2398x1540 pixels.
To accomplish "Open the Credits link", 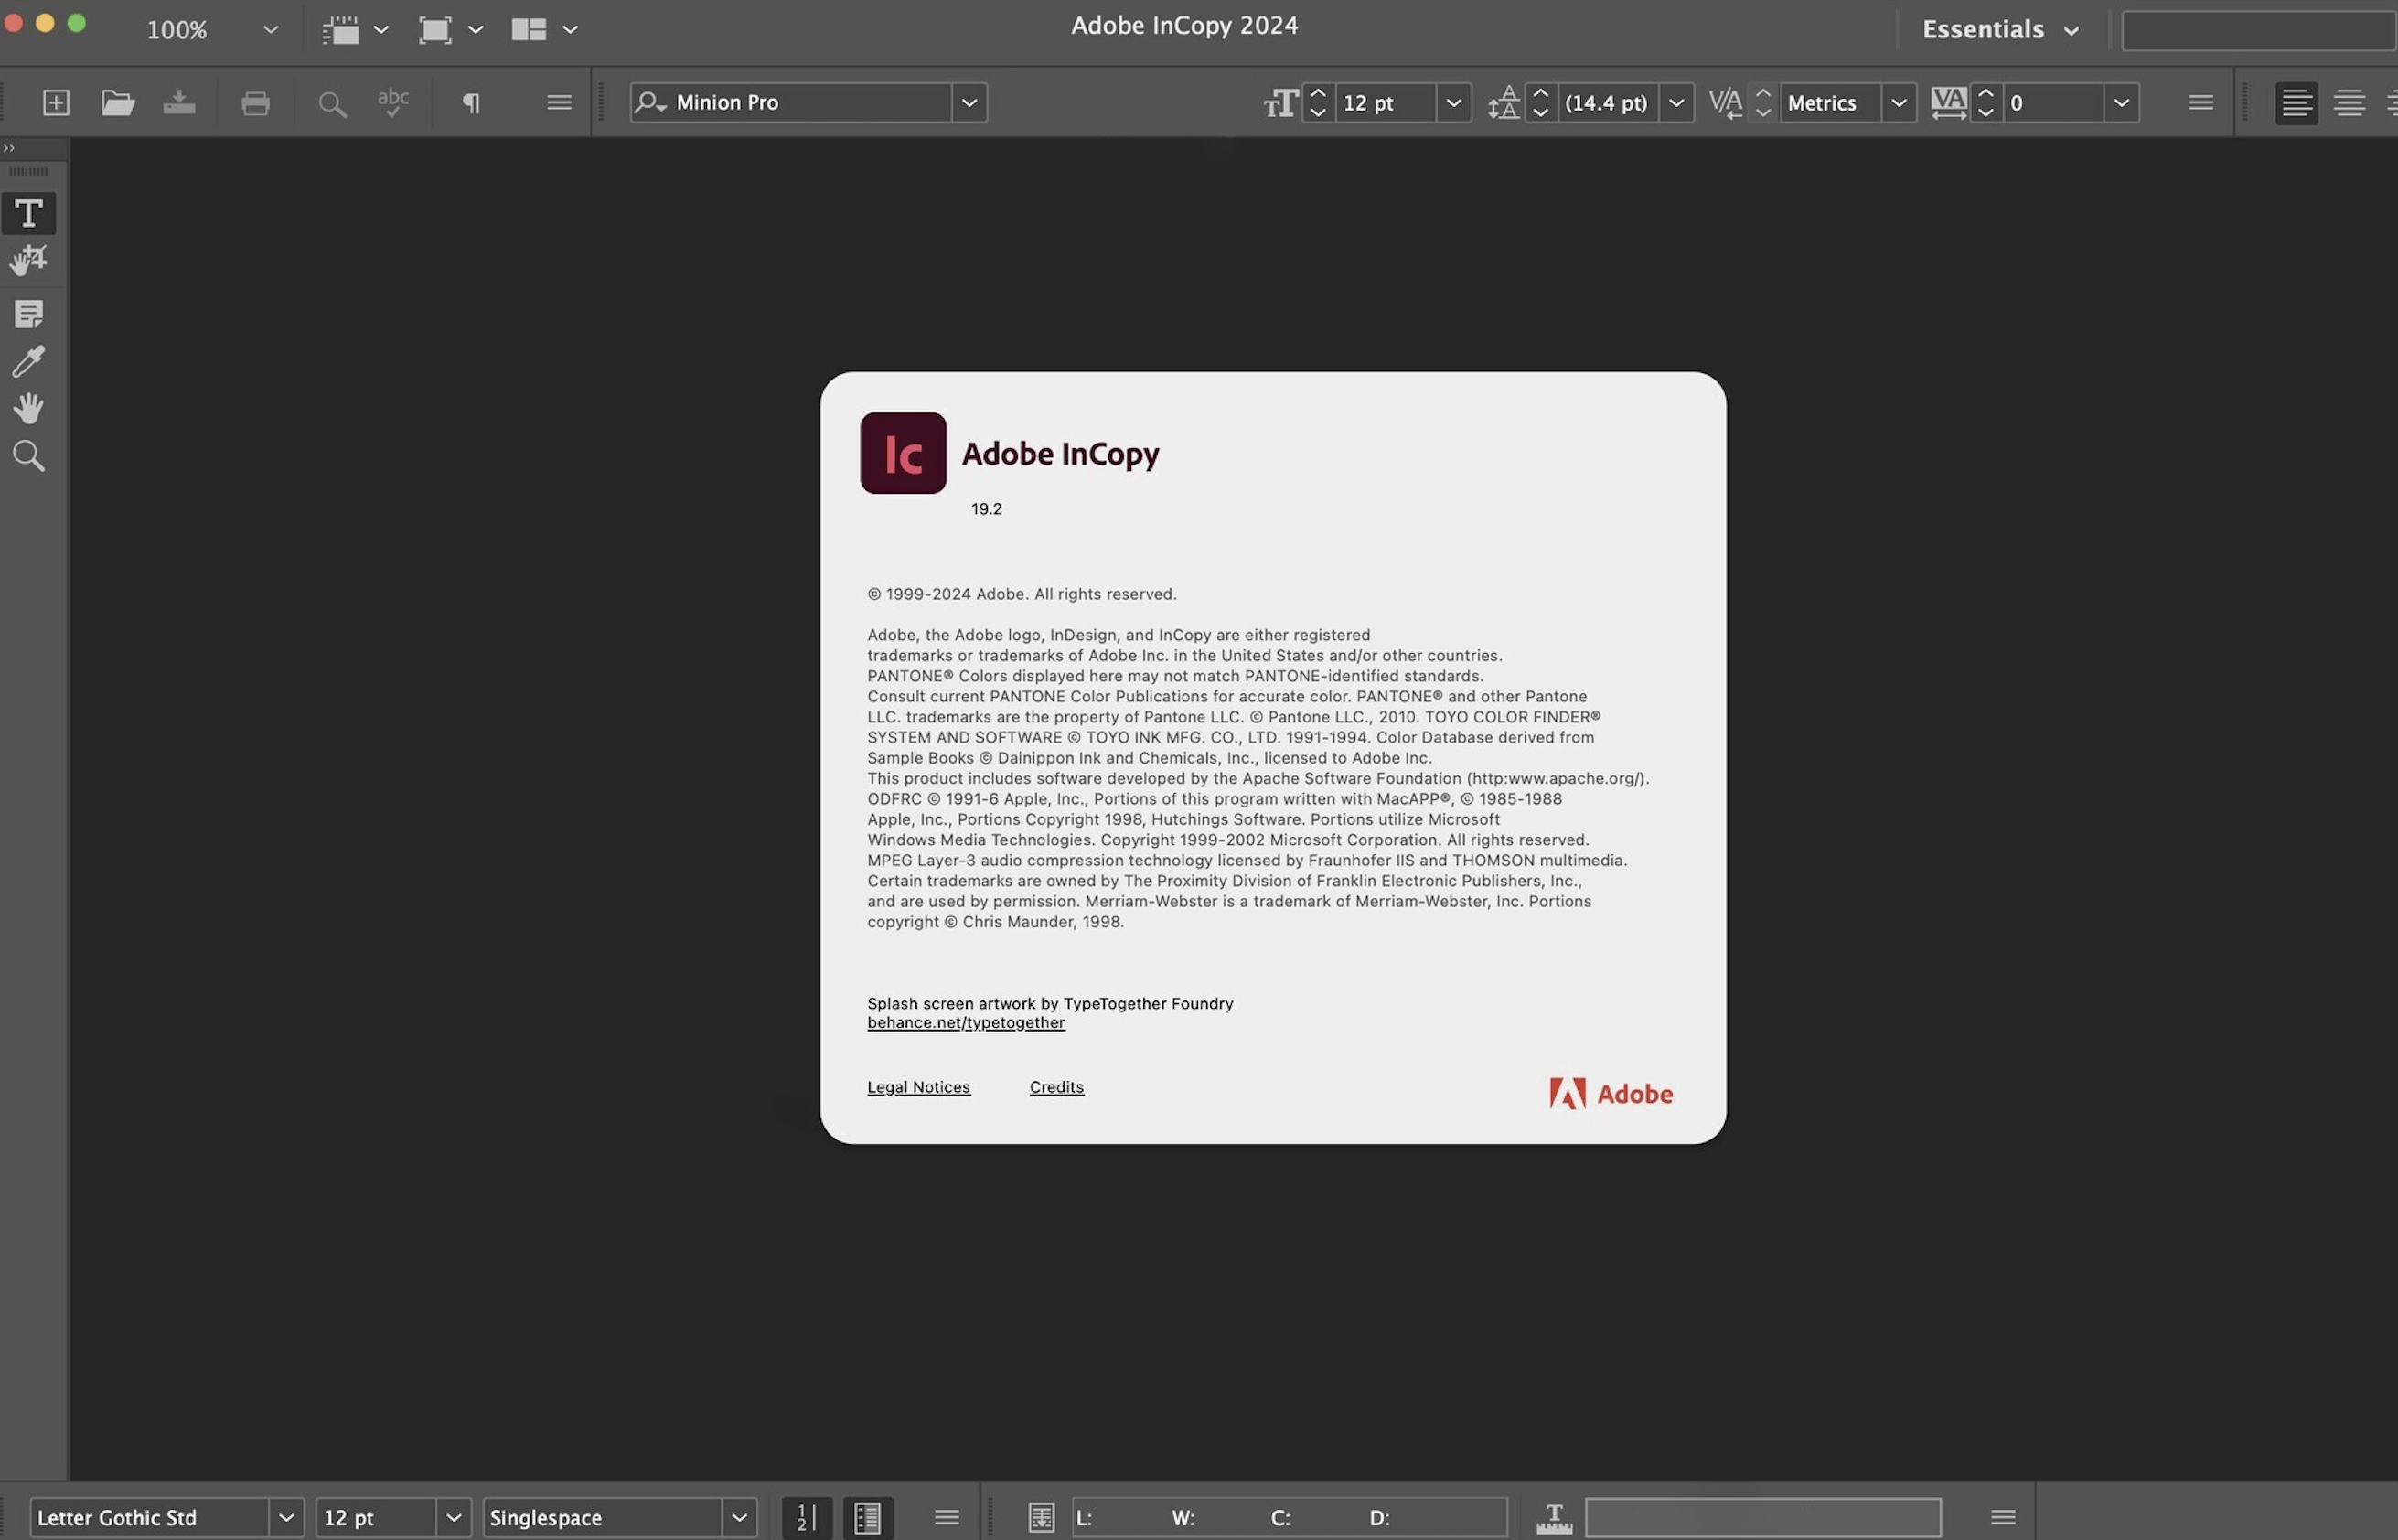I will (1056, 1087).
